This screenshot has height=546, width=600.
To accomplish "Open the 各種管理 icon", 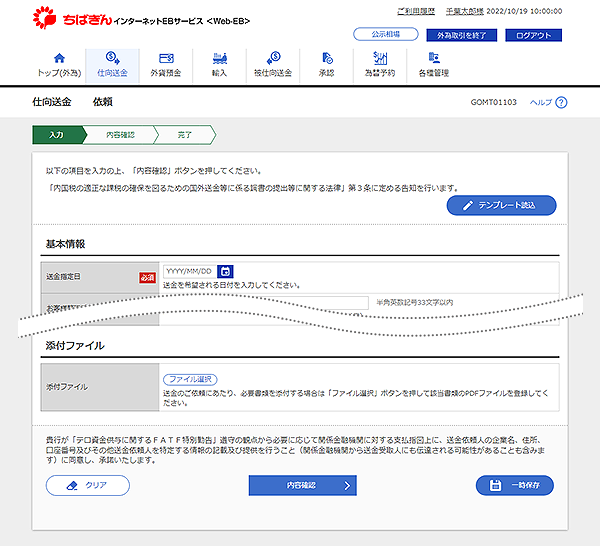I will [434, 58].
